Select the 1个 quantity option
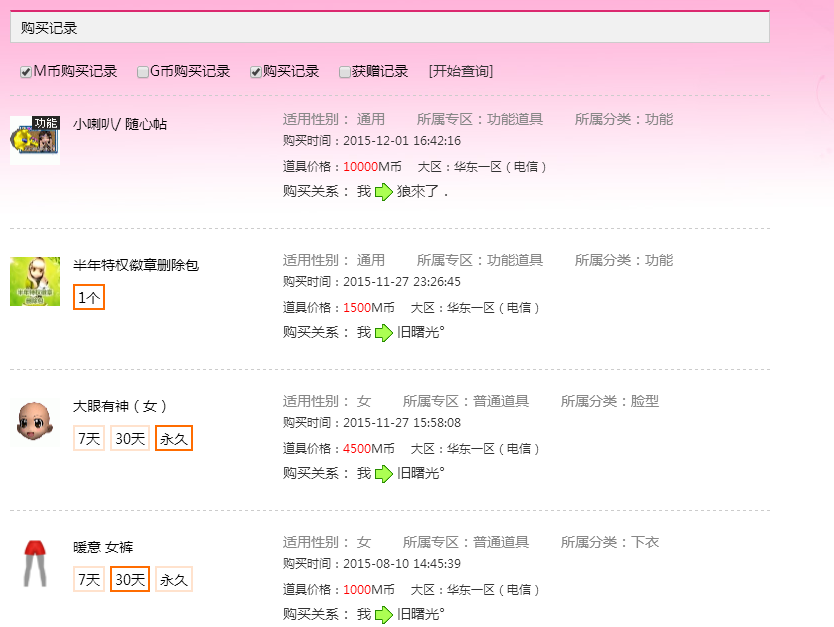The image size is (834, 627). pyautogui.click(x=89, y=297)
